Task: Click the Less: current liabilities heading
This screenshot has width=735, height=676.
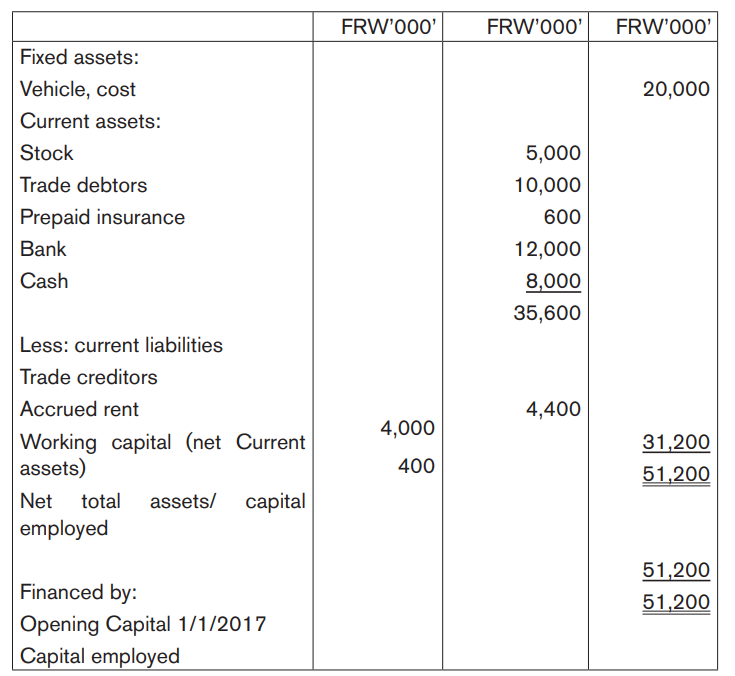Action: pyautogui.click(x=121, y=346)
